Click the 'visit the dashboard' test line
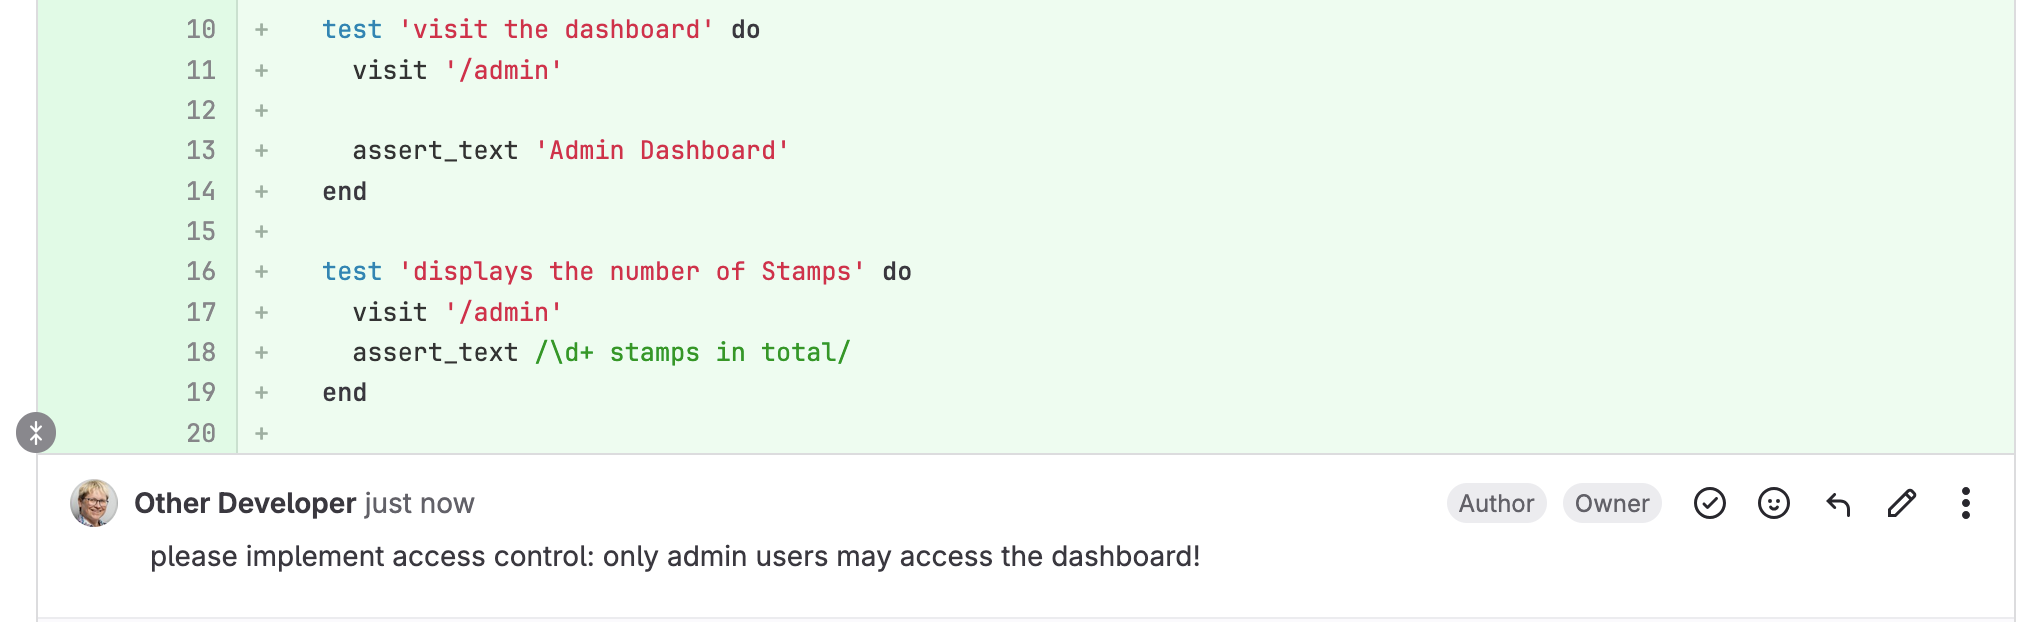 [540, 30]
